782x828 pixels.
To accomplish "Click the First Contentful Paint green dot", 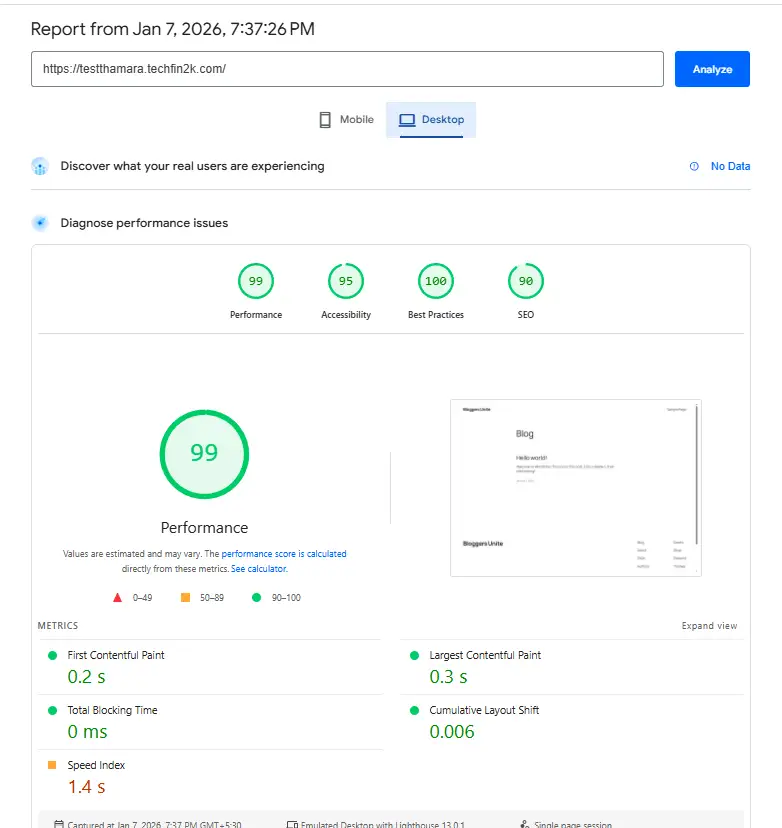I will tap(52, 655).
